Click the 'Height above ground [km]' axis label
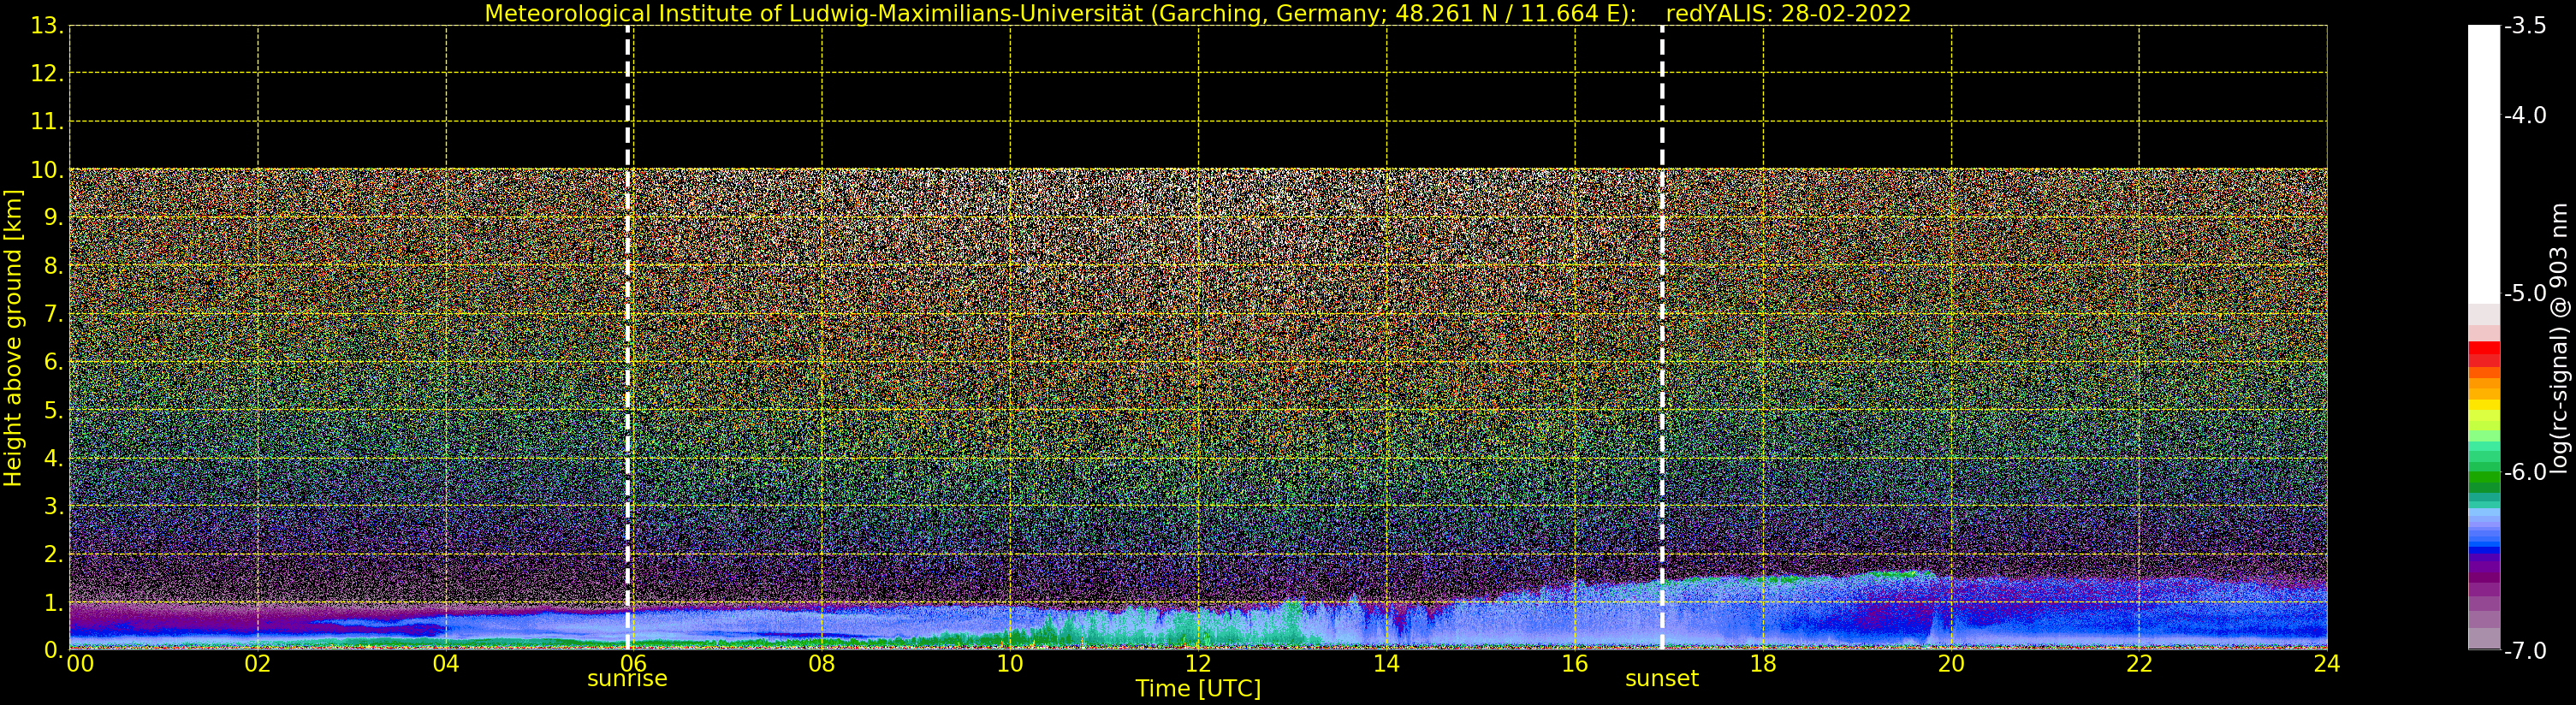This screenshot has width=2576, height=705. (x=13, y=338)
